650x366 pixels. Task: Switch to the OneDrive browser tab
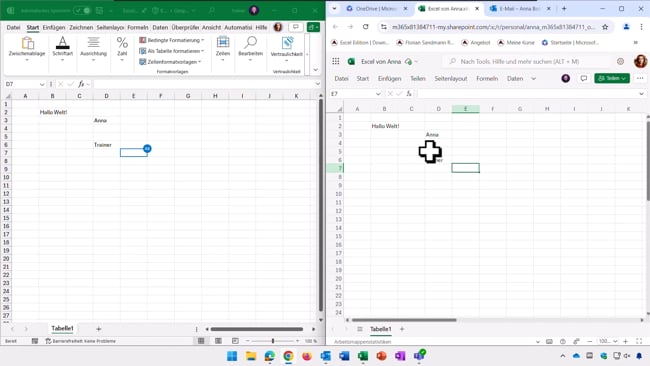[376, 9]
